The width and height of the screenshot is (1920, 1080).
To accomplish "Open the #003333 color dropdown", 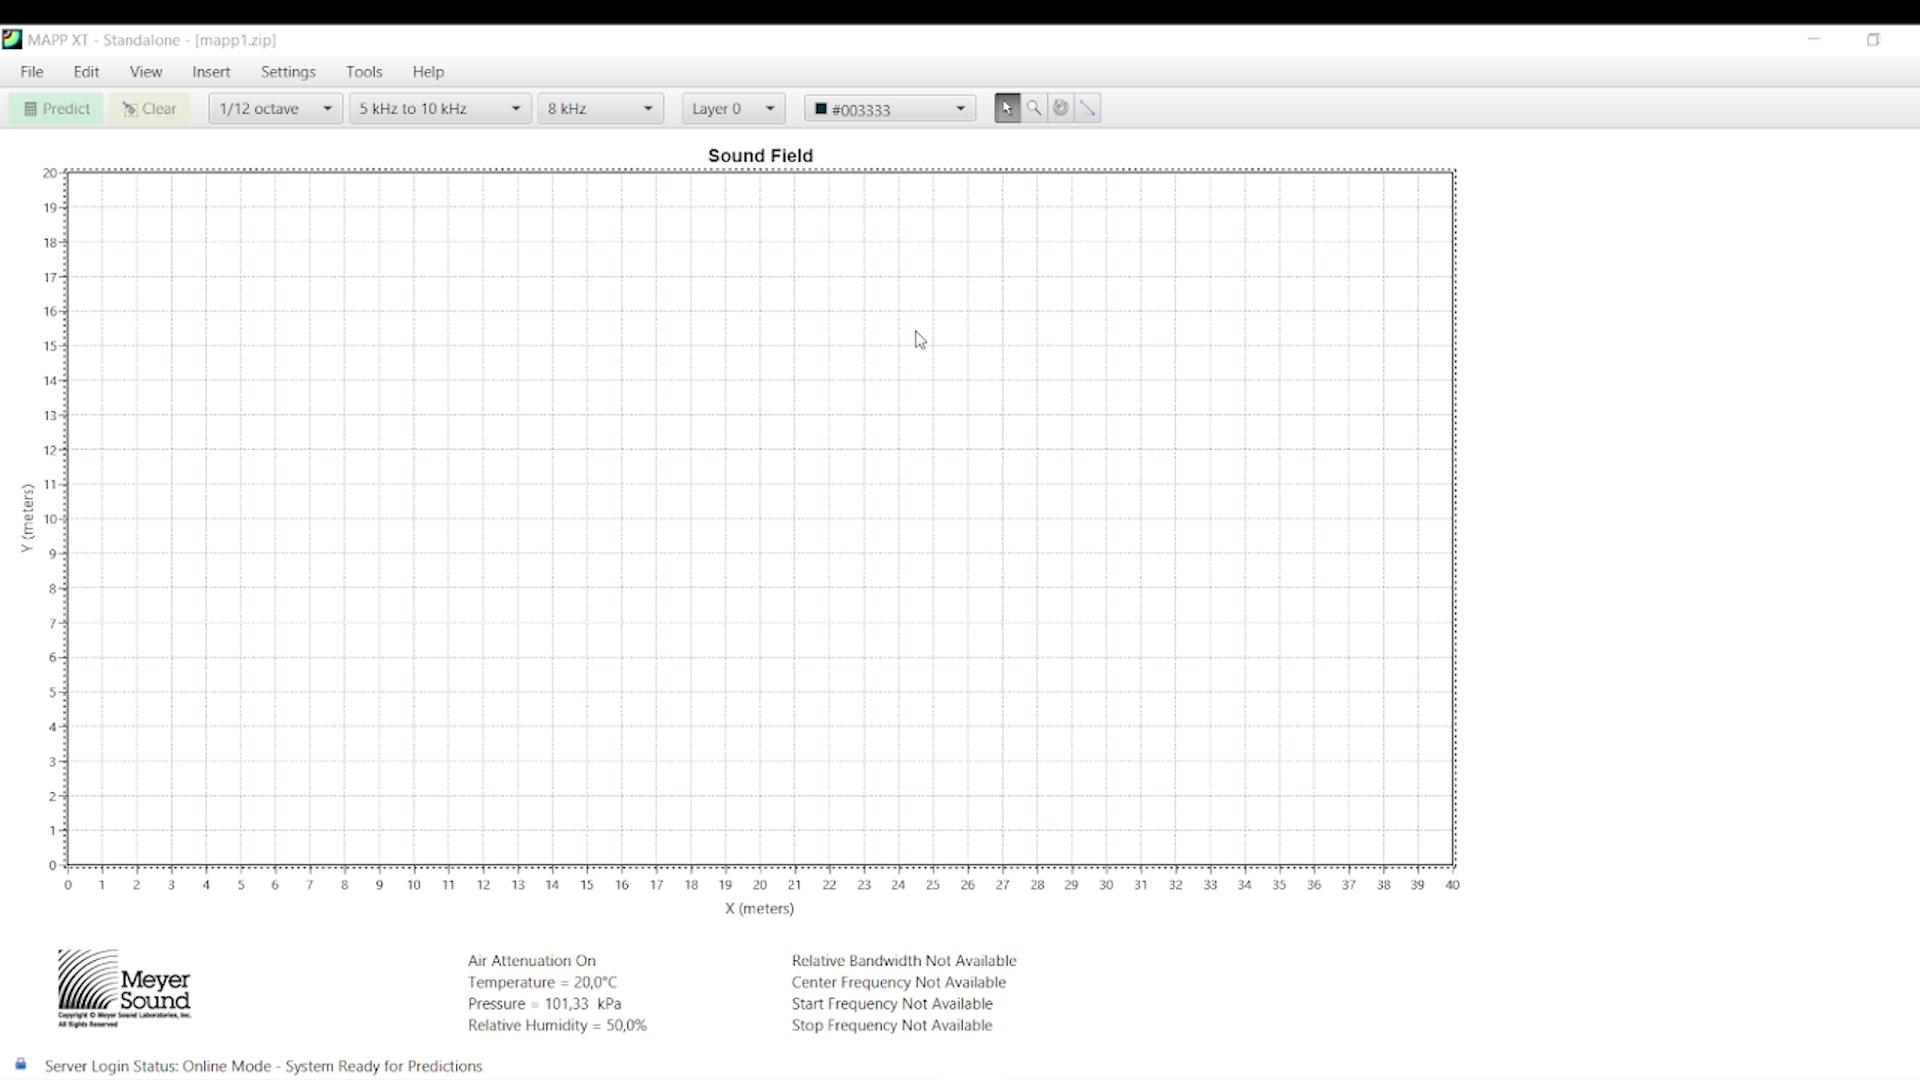I will click(x=890, y=108).
